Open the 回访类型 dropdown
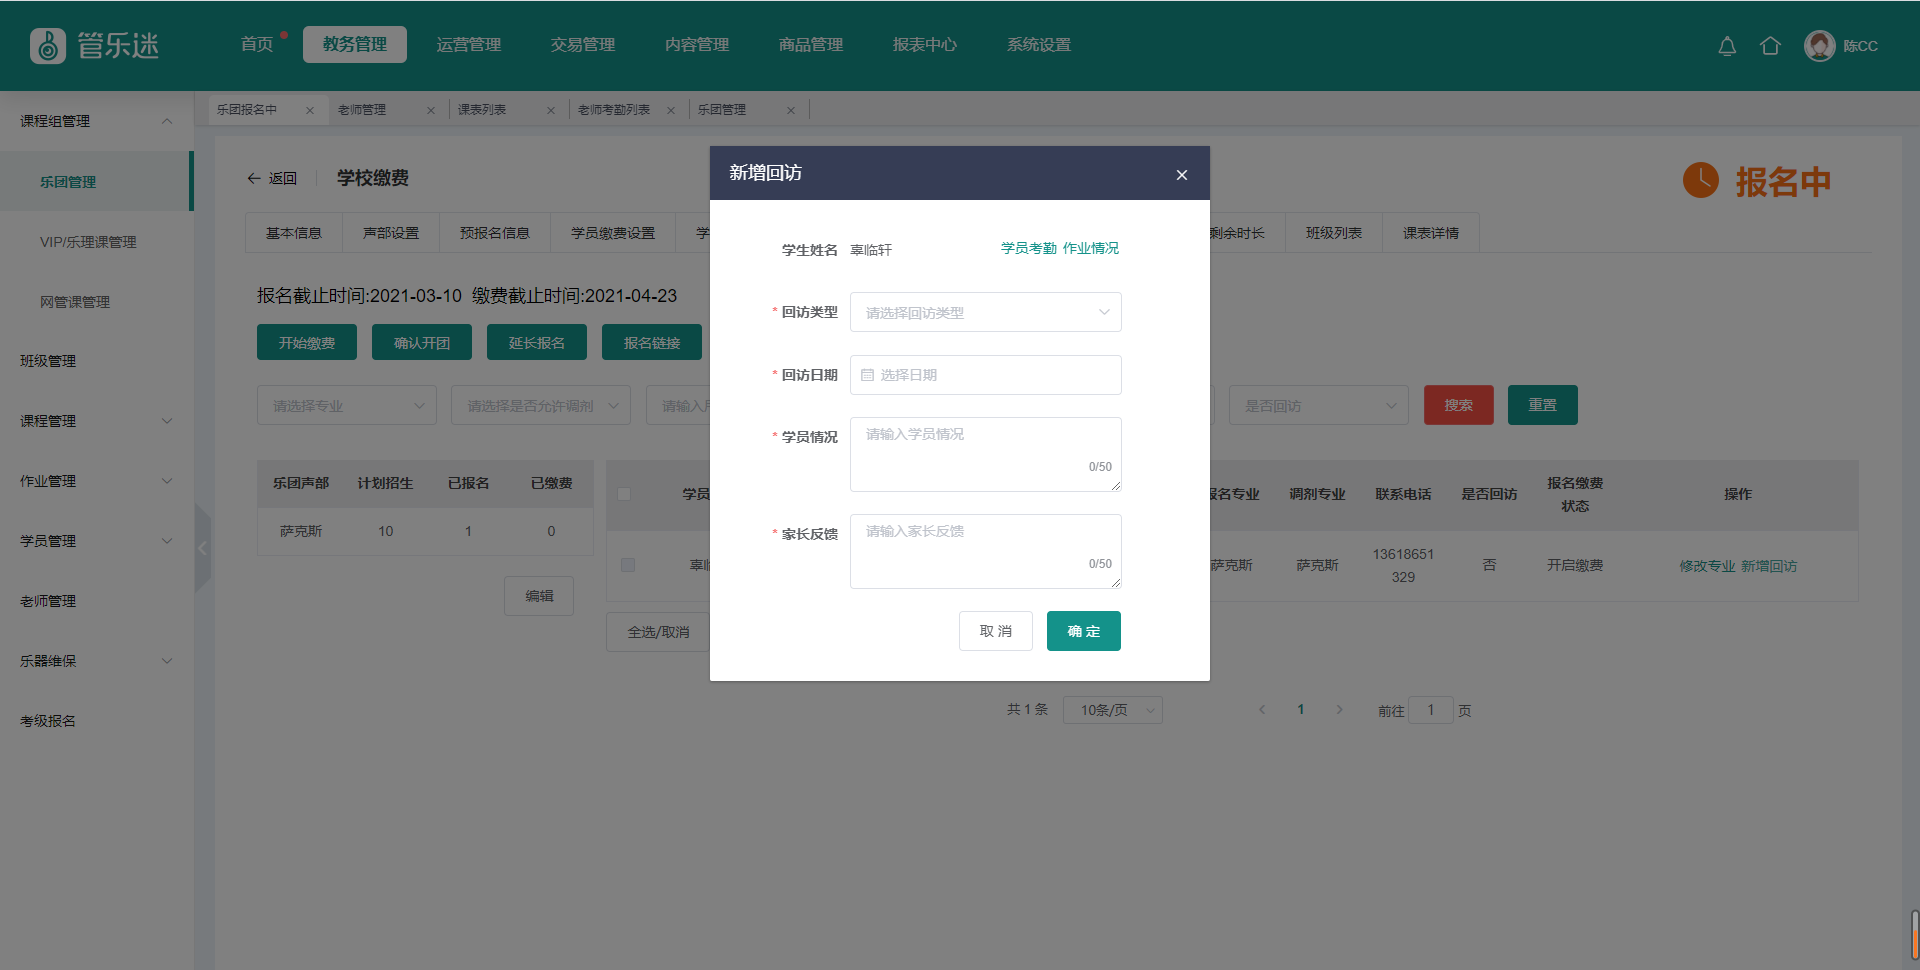1920x970 pixels. point(985,312)
